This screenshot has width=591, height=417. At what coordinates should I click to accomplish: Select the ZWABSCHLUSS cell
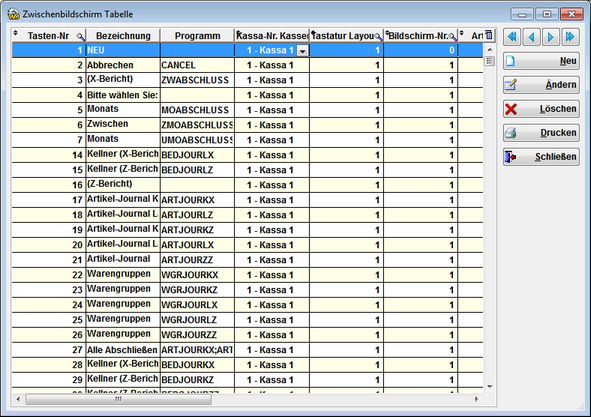[x=197, y=80]
